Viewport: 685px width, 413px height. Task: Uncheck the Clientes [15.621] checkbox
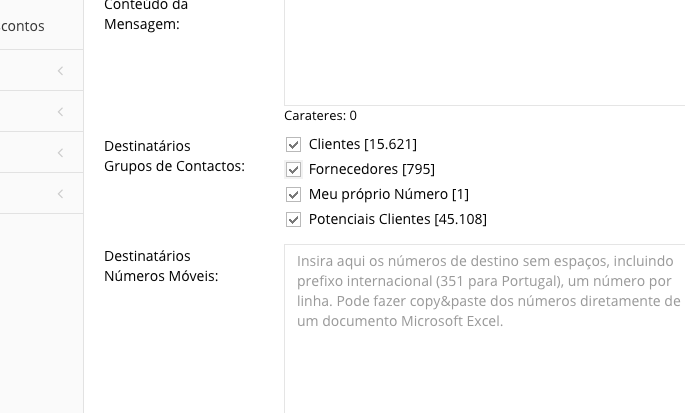point(293,144)
